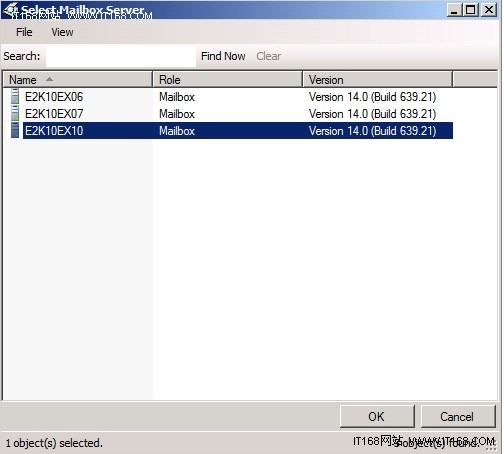Select the E2K10EX10 server name
Screen dimensions: 504x454
54,131
